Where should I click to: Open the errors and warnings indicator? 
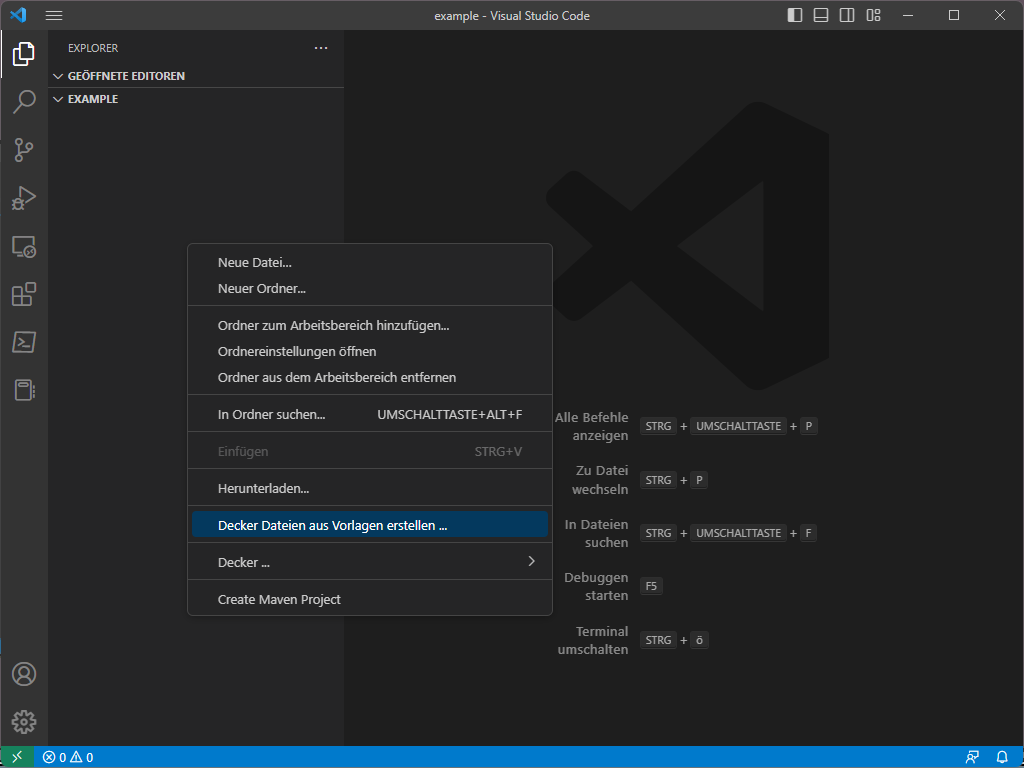pos(66,757)
